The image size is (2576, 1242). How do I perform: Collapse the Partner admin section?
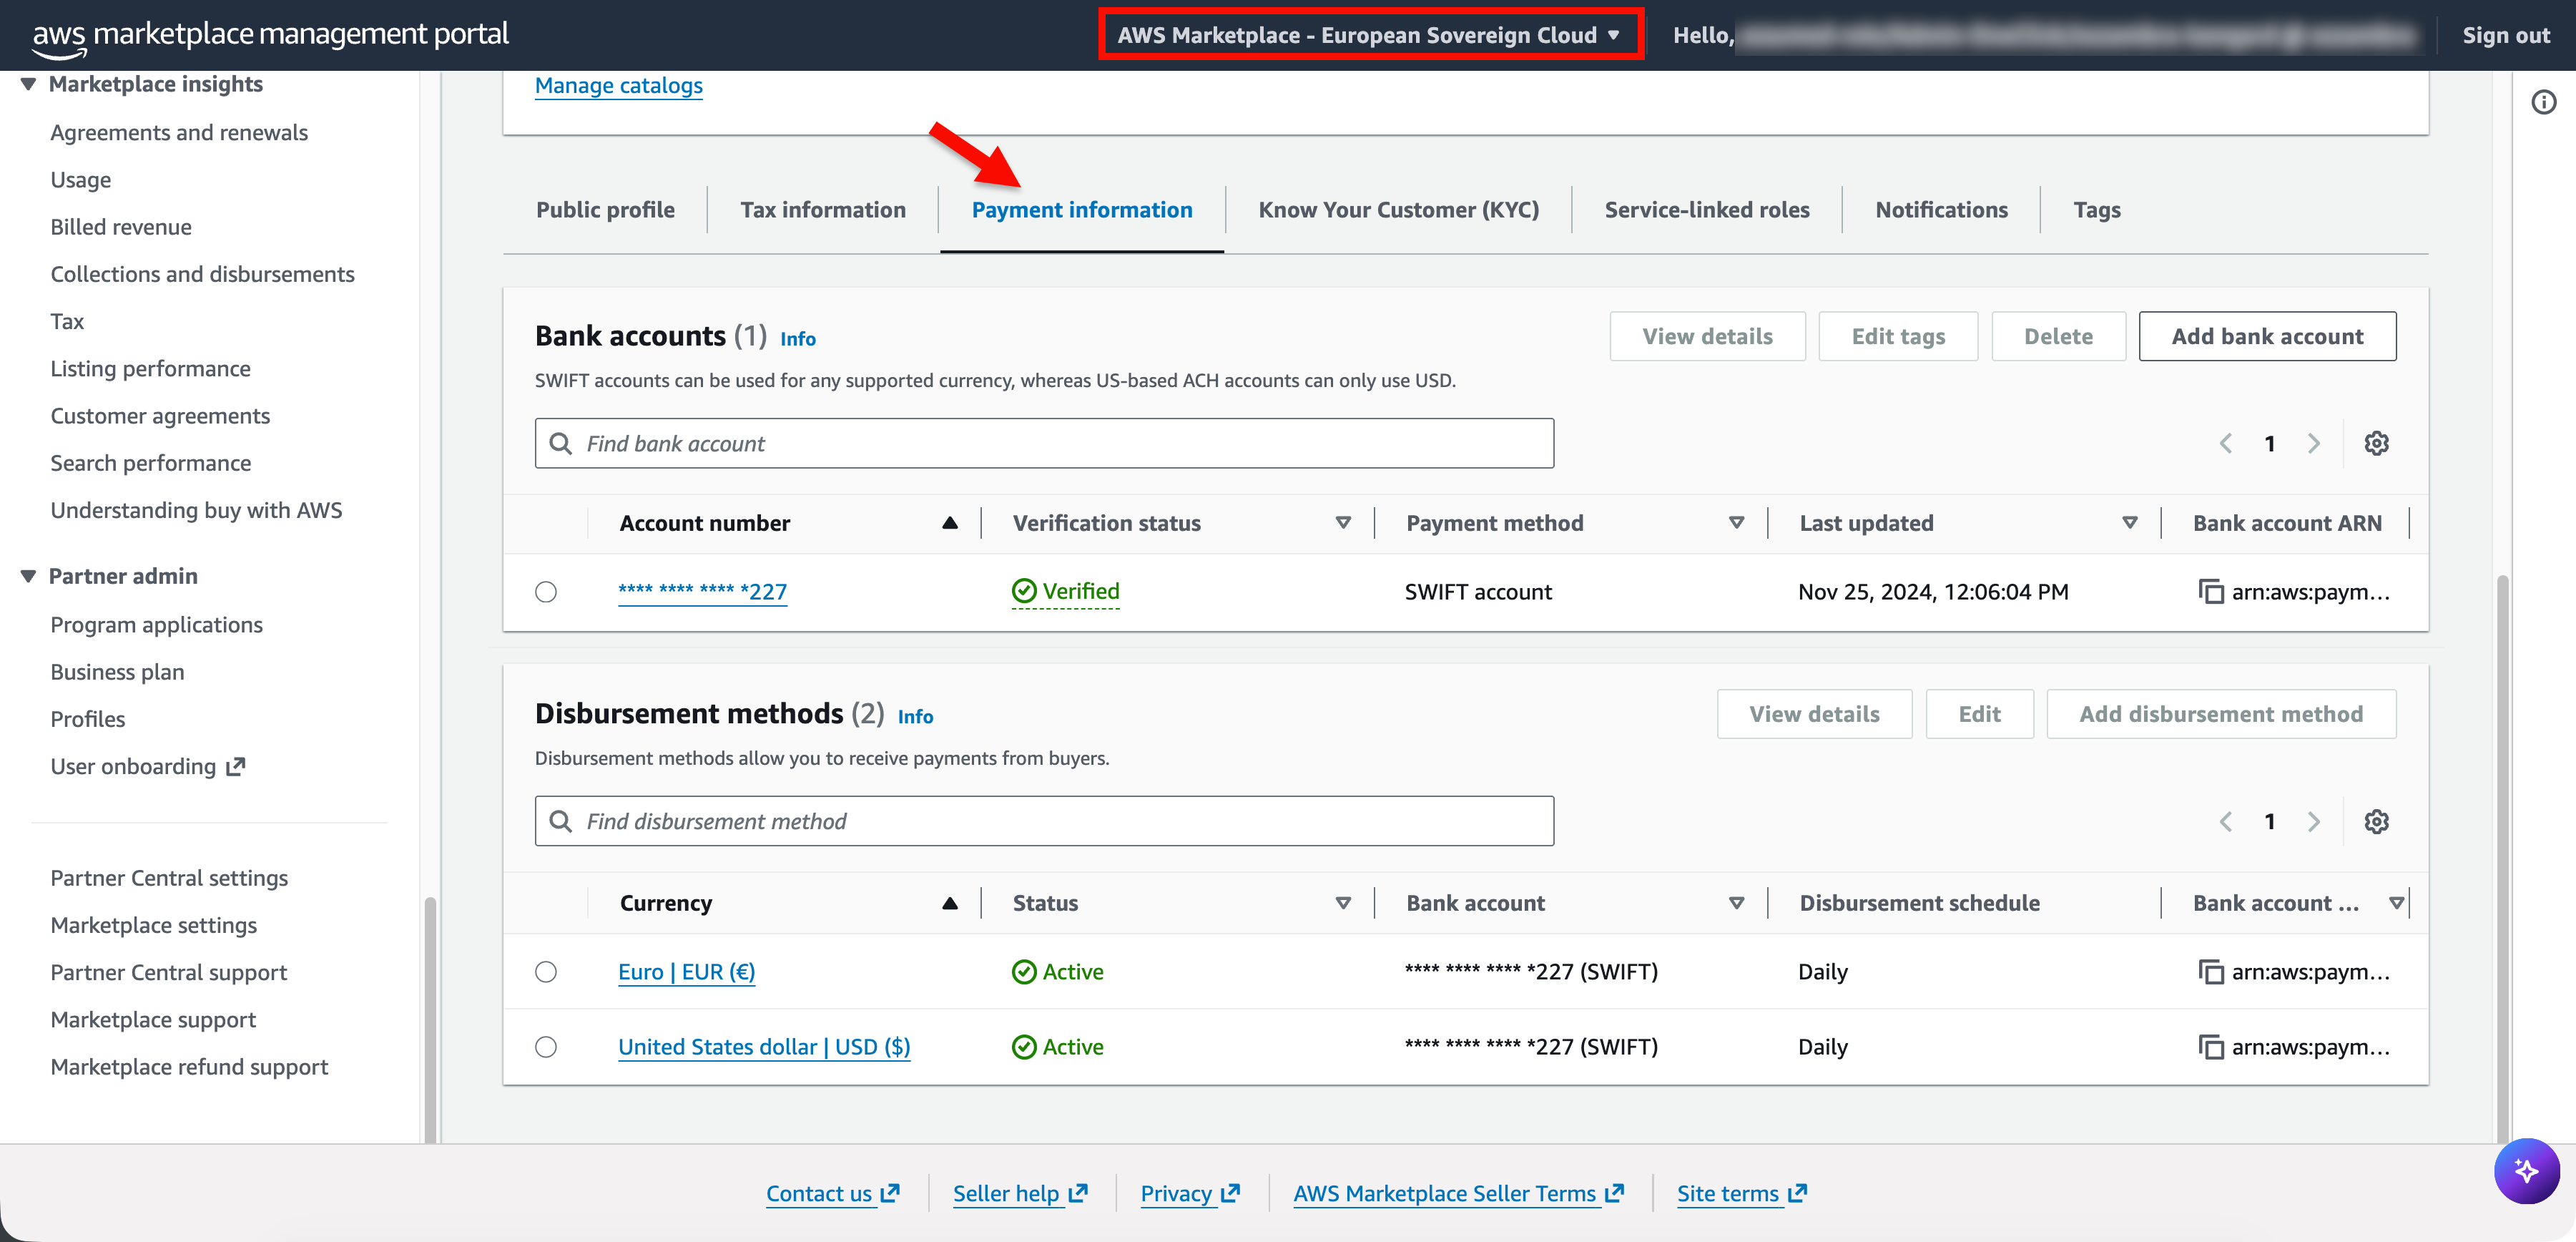pos(28,576)
